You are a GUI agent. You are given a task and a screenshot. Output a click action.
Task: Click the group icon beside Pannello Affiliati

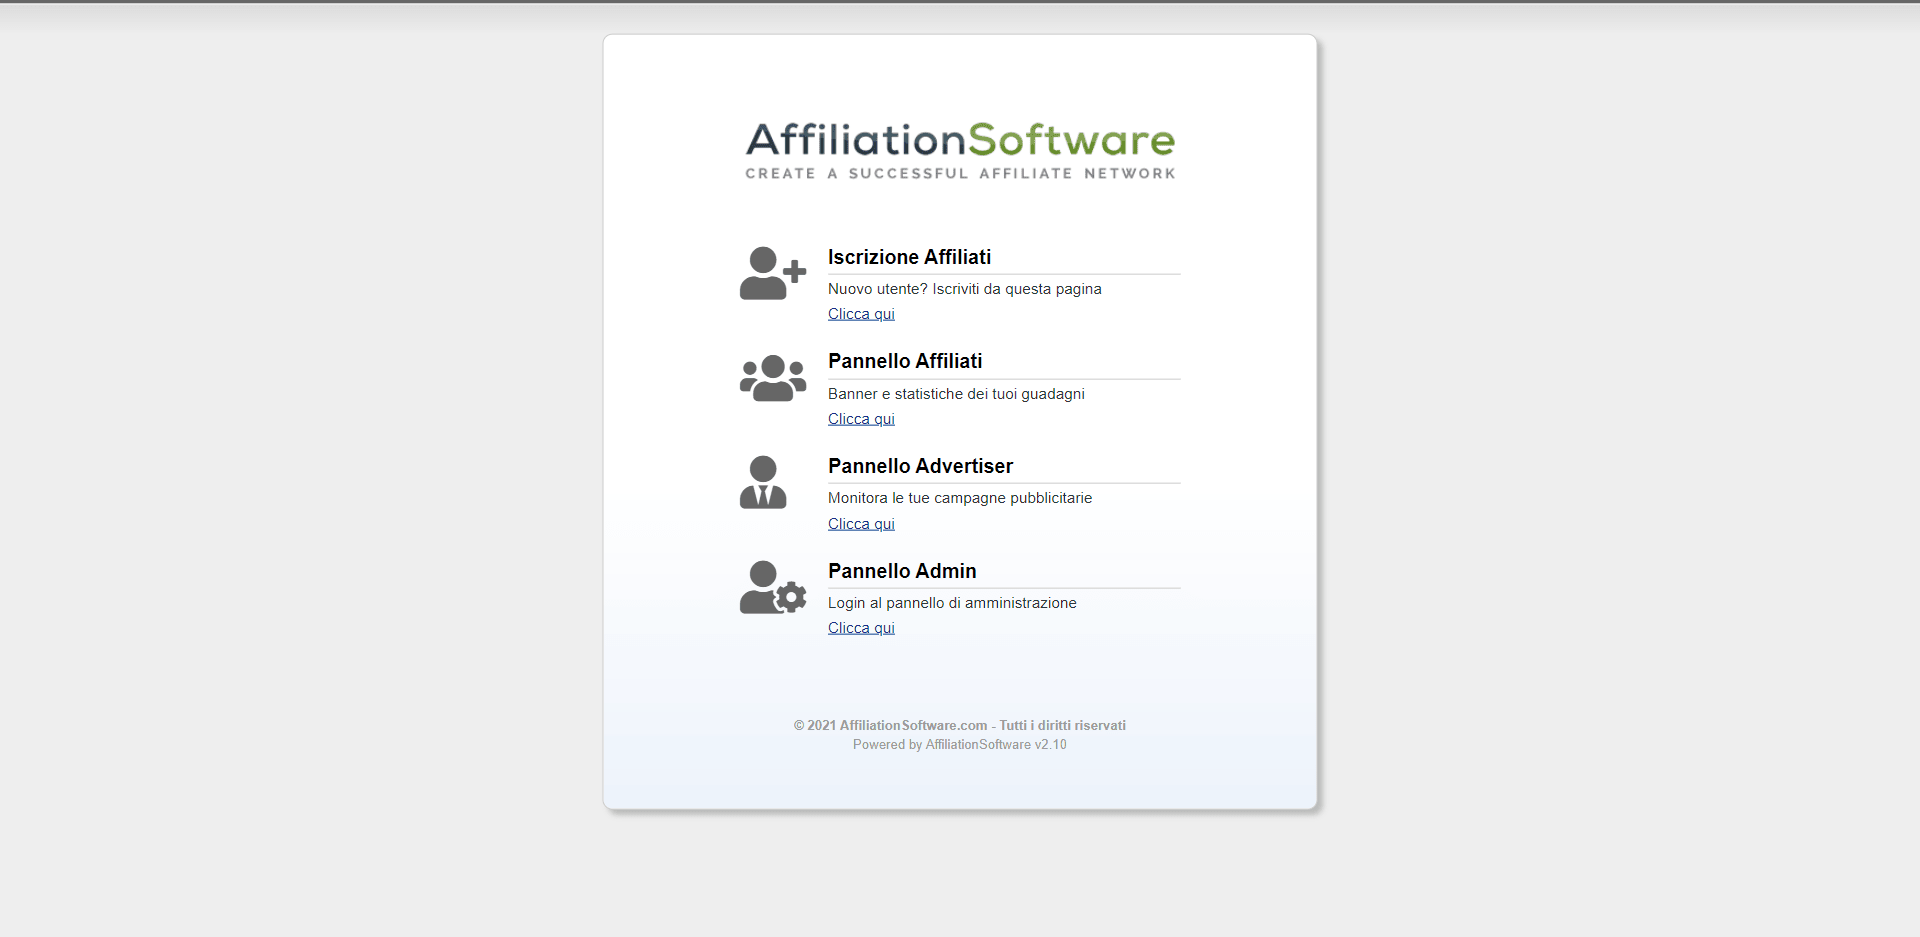coord(772,378)
